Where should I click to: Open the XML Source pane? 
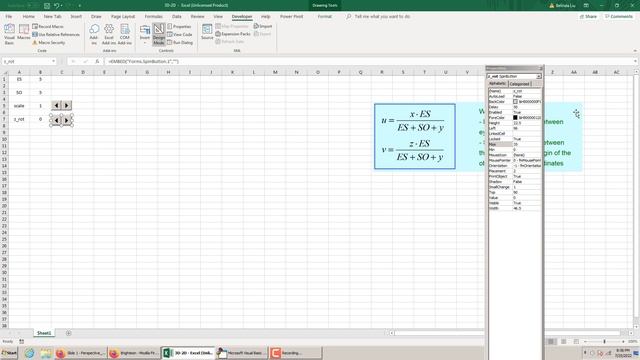point(207,32)
